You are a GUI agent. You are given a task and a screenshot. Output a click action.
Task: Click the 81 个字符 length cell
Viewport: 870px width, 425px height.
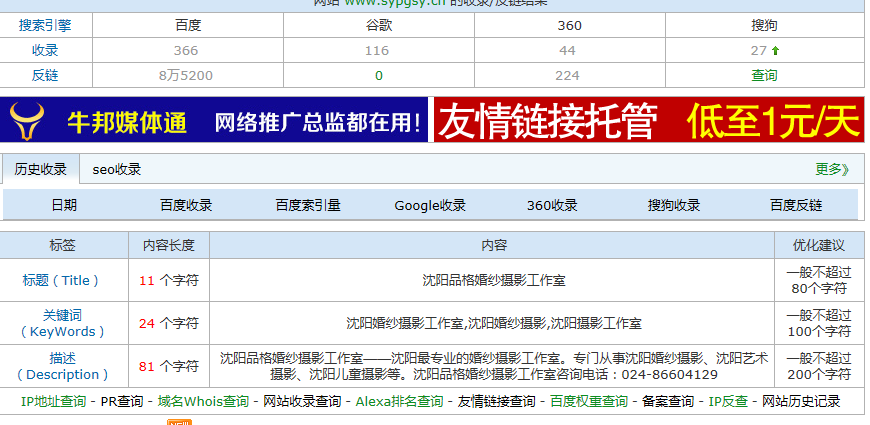[169, 366]
